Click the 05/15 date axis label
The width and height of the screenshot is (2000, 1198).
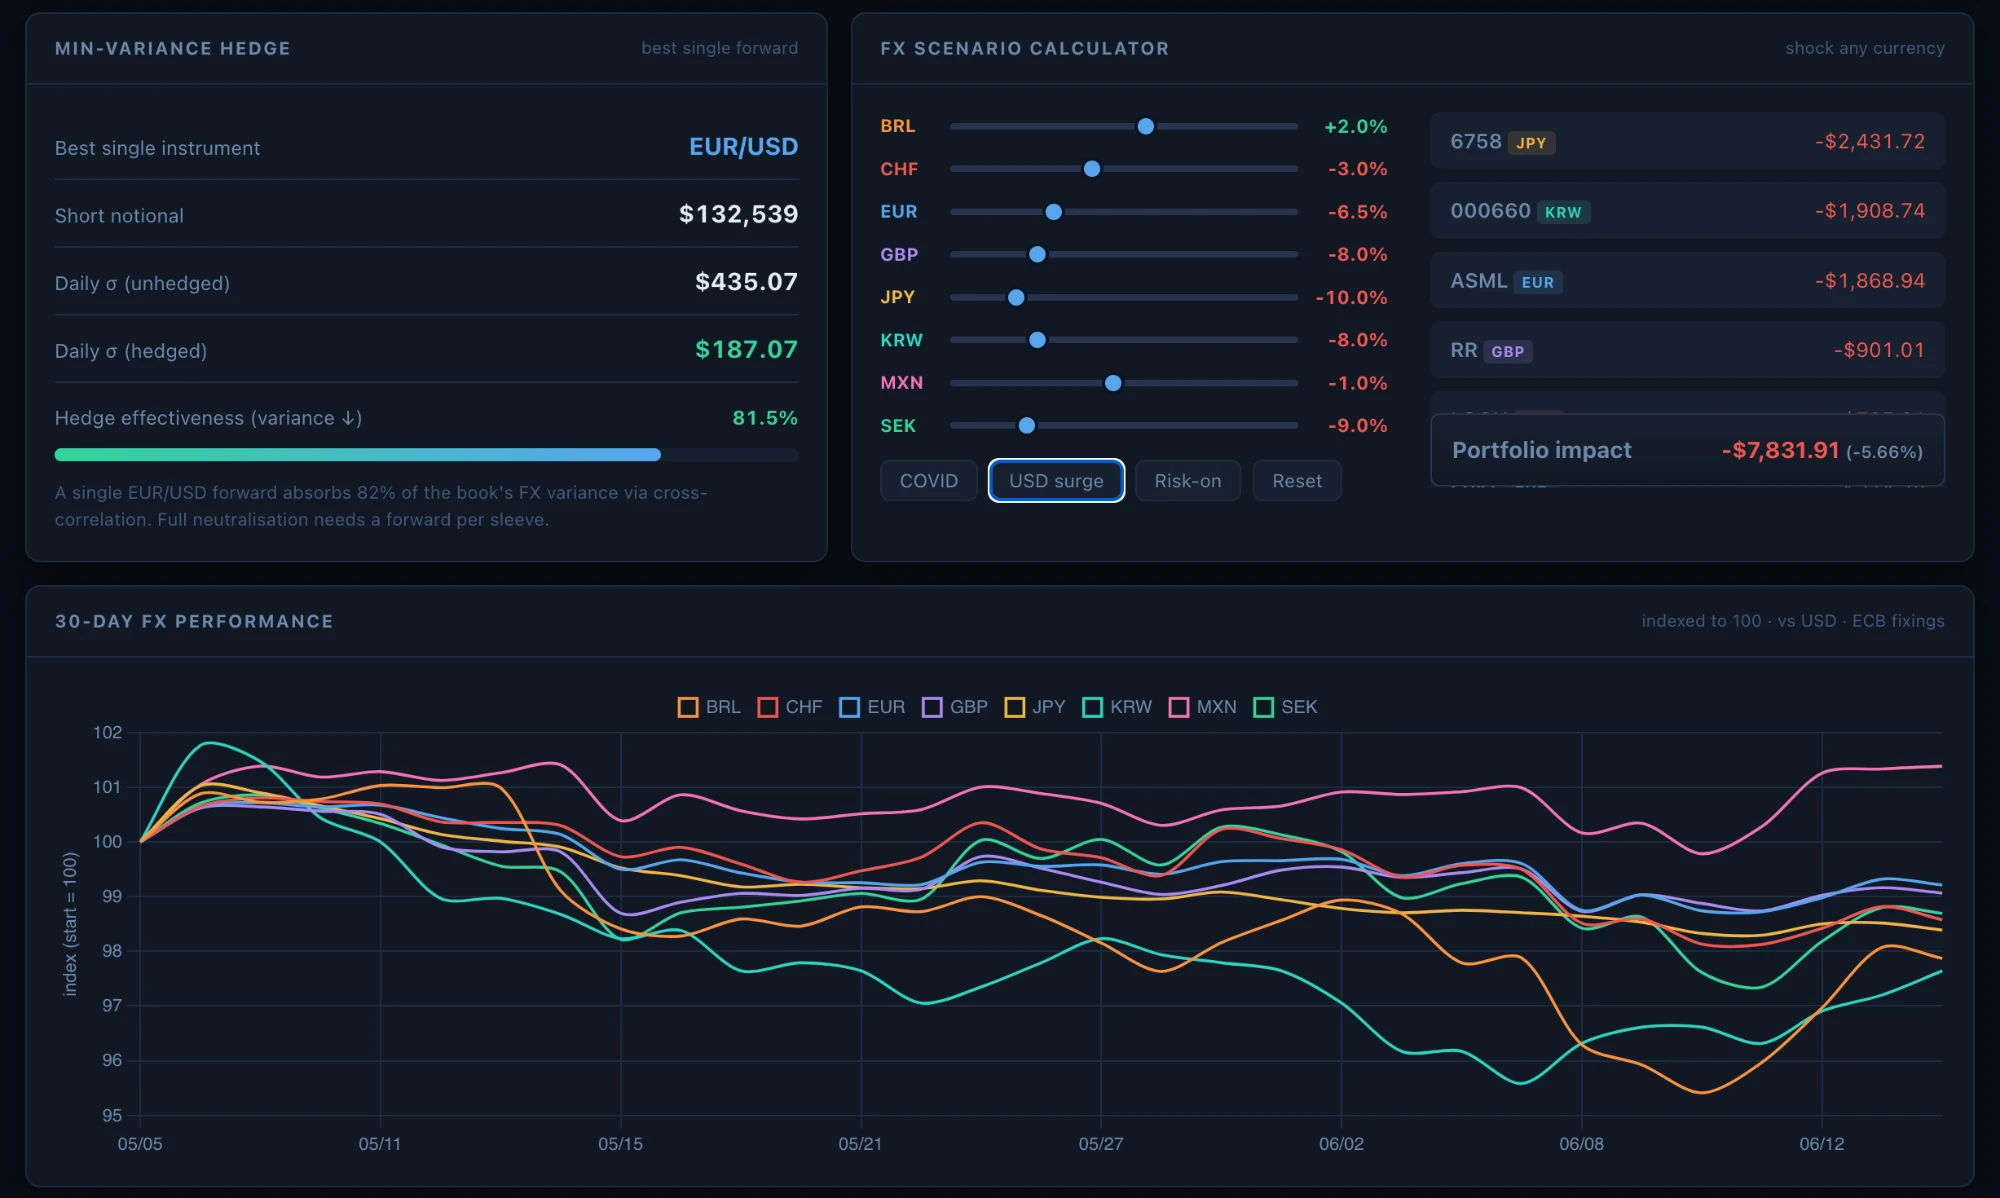point(620,1144)
